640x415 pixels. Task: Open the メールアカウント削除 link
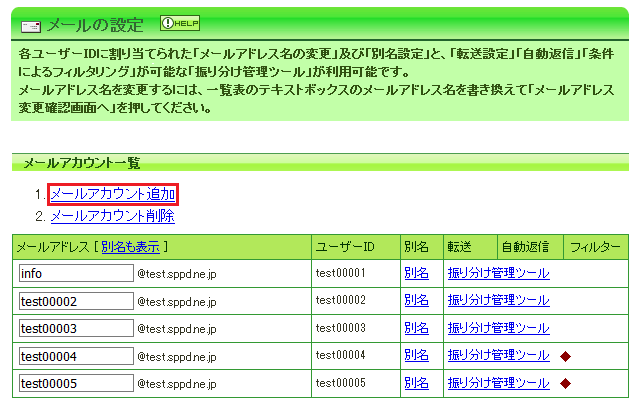(x=112, y=216)
